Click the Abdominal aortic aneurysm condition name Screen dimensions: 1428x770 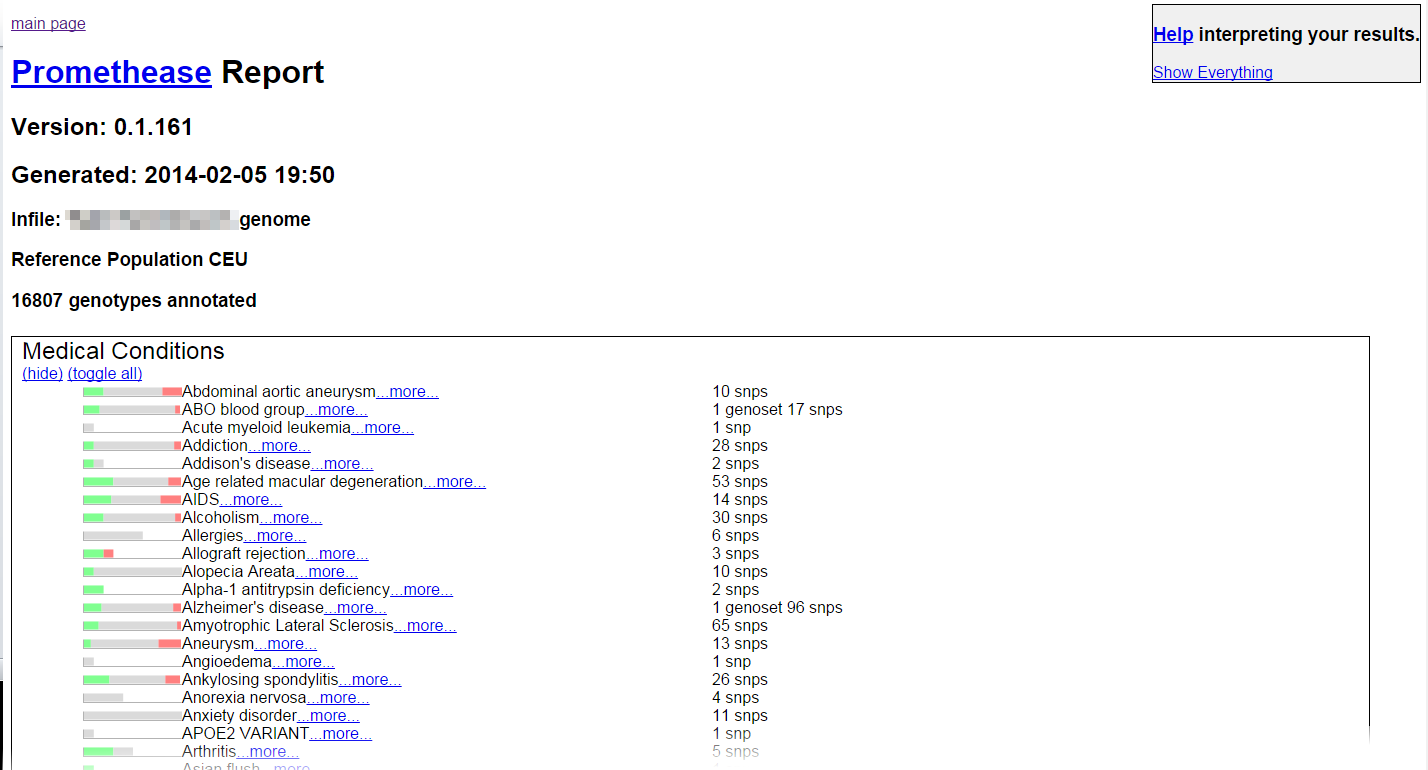(279, 392)
